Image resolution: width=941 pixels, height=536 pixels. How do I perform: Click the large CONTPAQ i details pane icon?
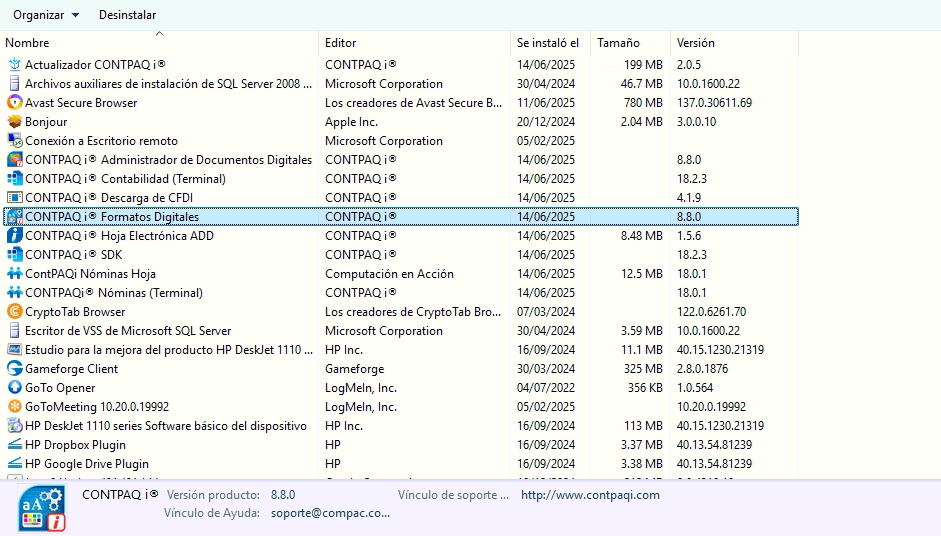pyautogui.click(x=43, y=508)
